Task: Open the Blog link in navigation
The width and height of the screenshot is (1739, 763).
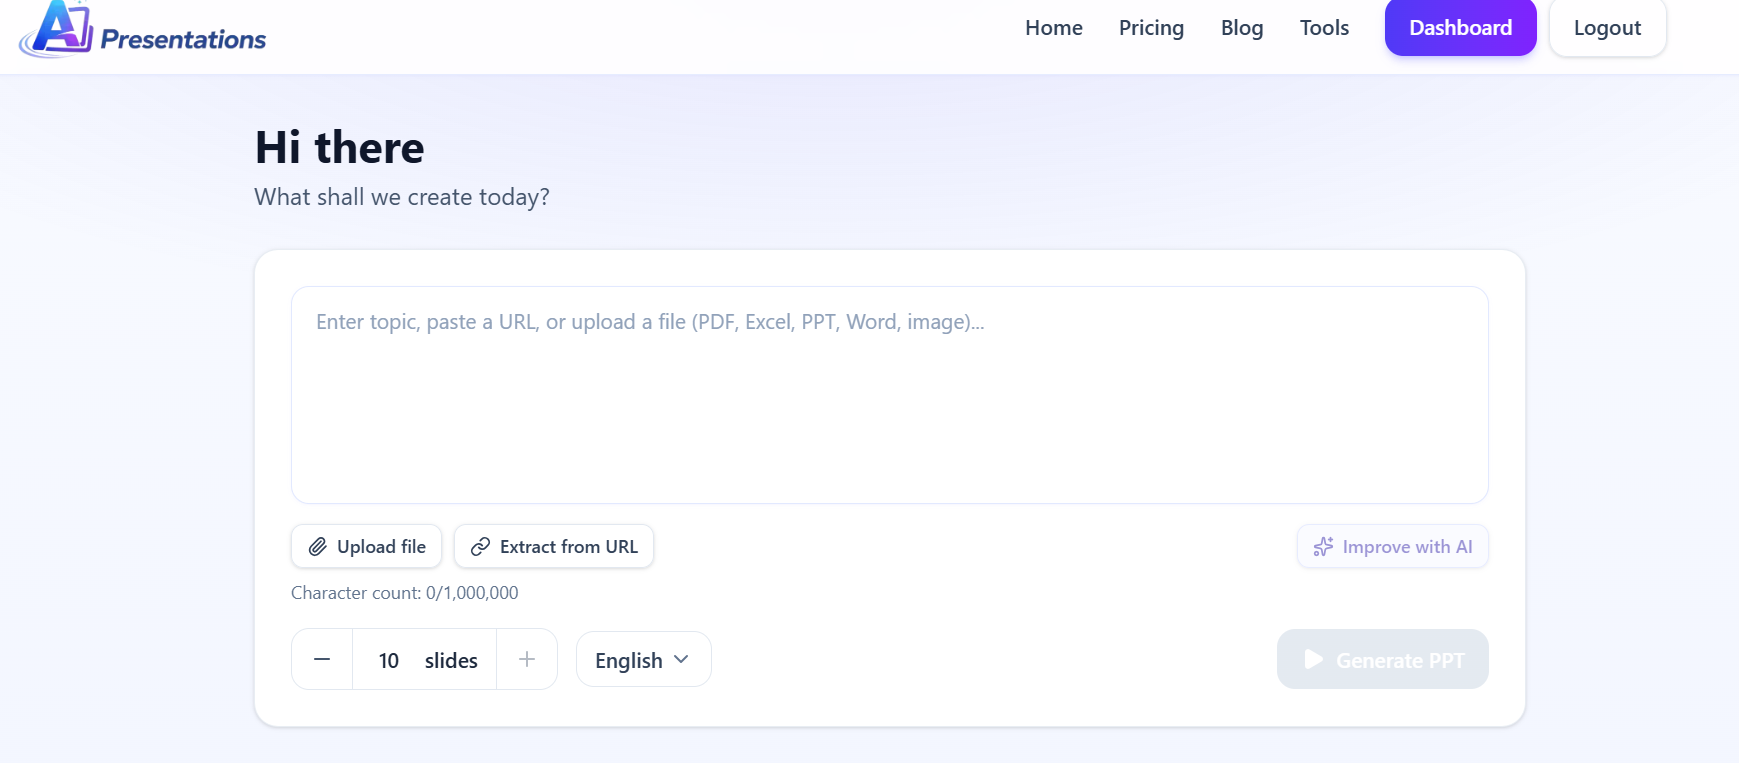Action: click(x=1242, y=28)
